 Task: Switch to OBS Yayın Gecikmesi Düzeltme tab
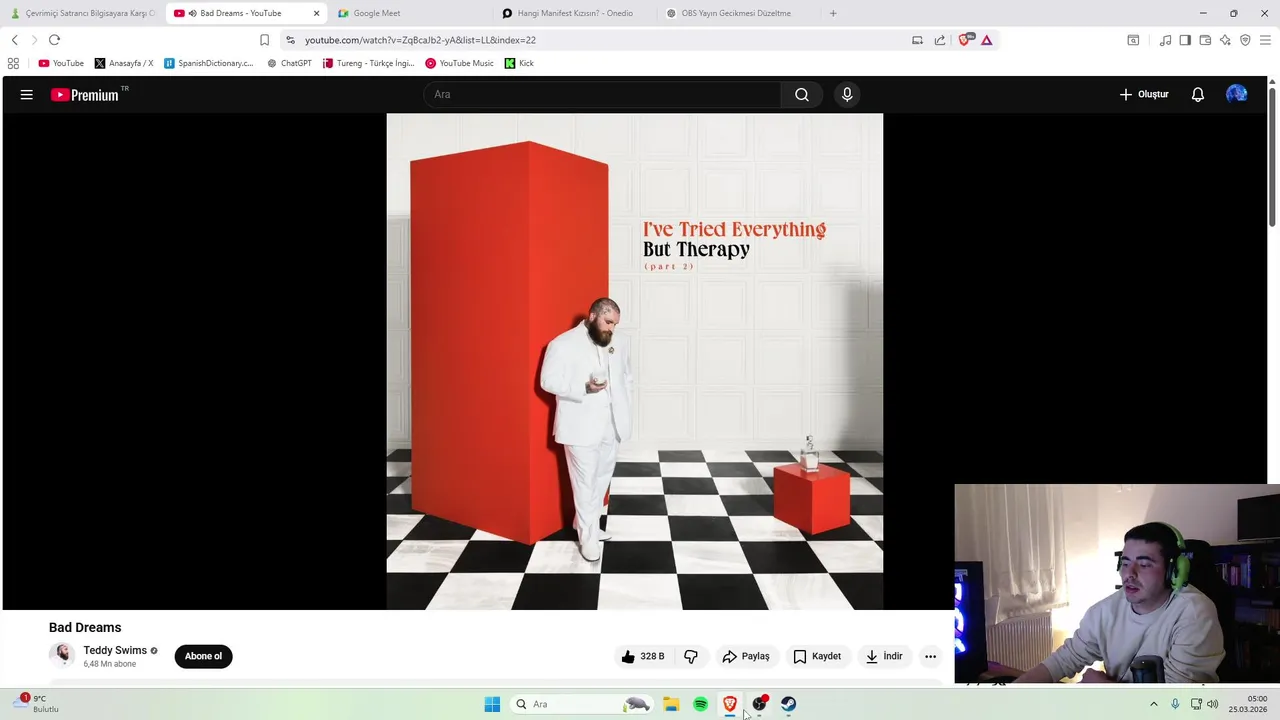pyautogui.click(x=736, y=13)
